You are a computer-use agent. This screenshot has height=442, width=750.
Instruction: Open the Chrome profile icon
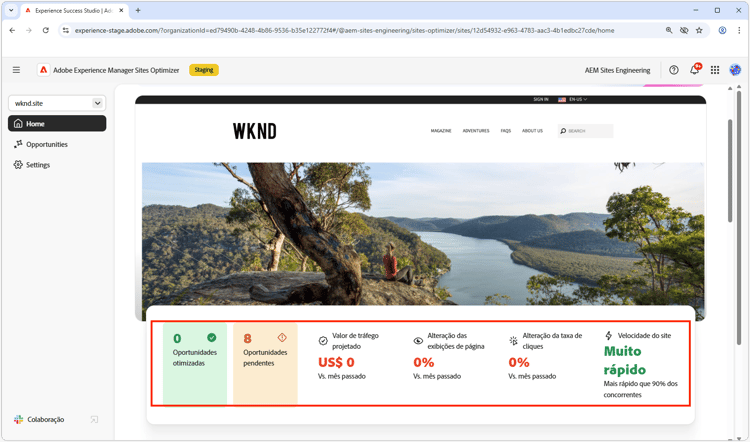tap(722, 30)
